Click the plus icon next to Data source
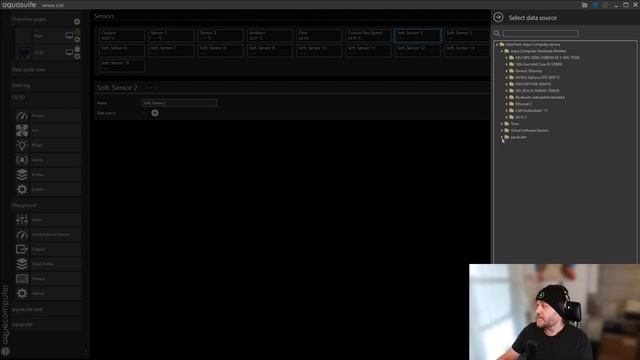The height and width of the screenshot is (360, 640). pyautogui.click(x=155, y=113)
